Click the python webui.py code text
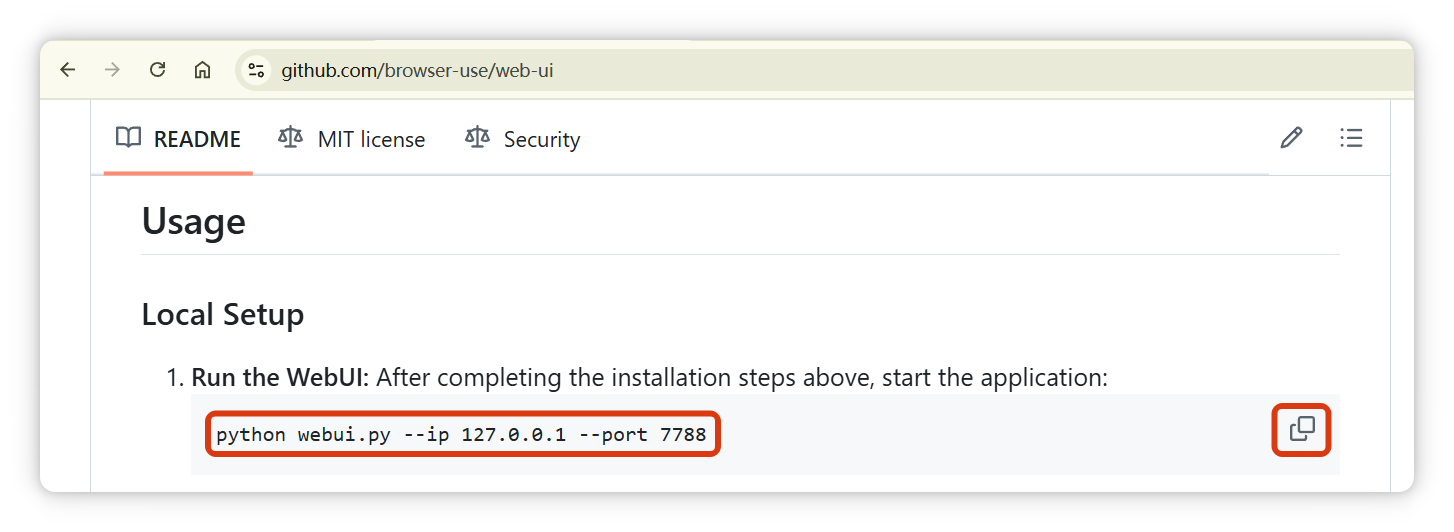The height and width of the screenshot is (532, 1454). pos(461,435)
